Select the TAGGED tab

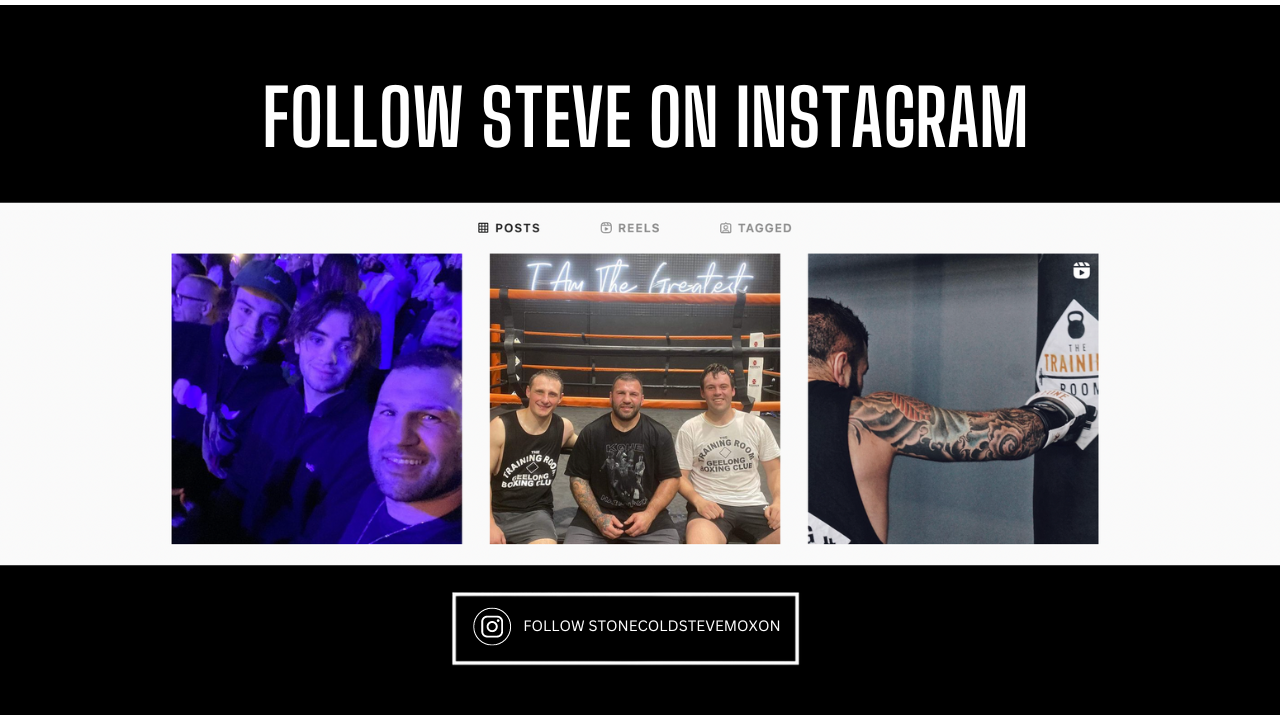pos(756,228)
